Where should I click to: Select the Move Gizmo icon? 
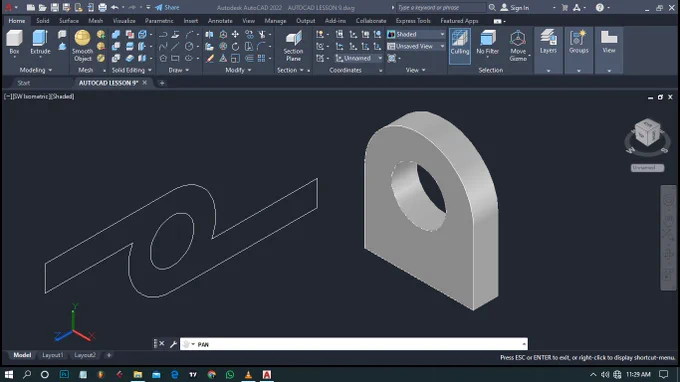pyautogui.click(x=518, y=46)
